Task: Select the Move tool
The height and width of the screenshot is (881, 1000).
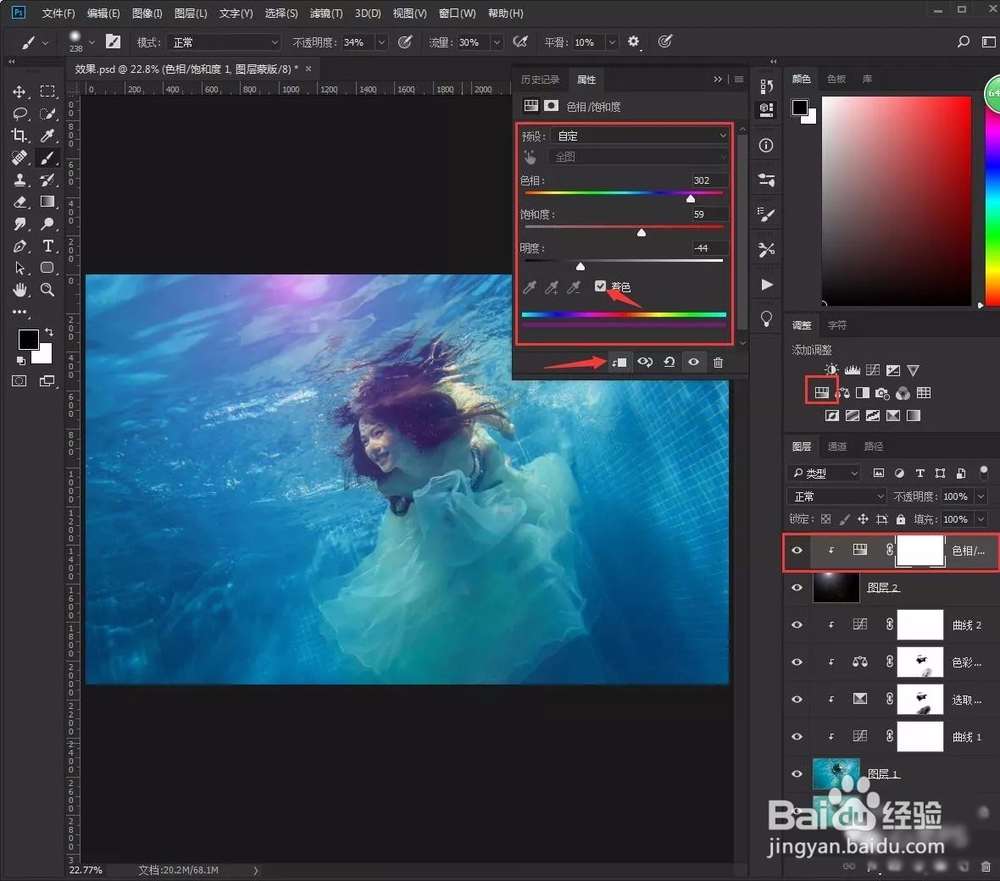Action: pos(20,91)
